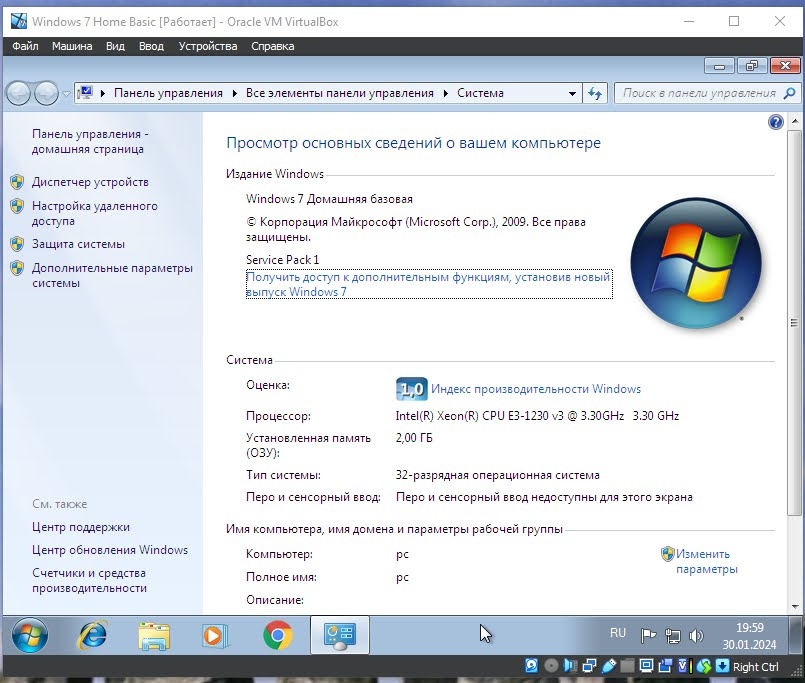This screenshot has height=683, width=805.
Task: Click the 1,0 performance score badge
Action: (x=411, y=389)
